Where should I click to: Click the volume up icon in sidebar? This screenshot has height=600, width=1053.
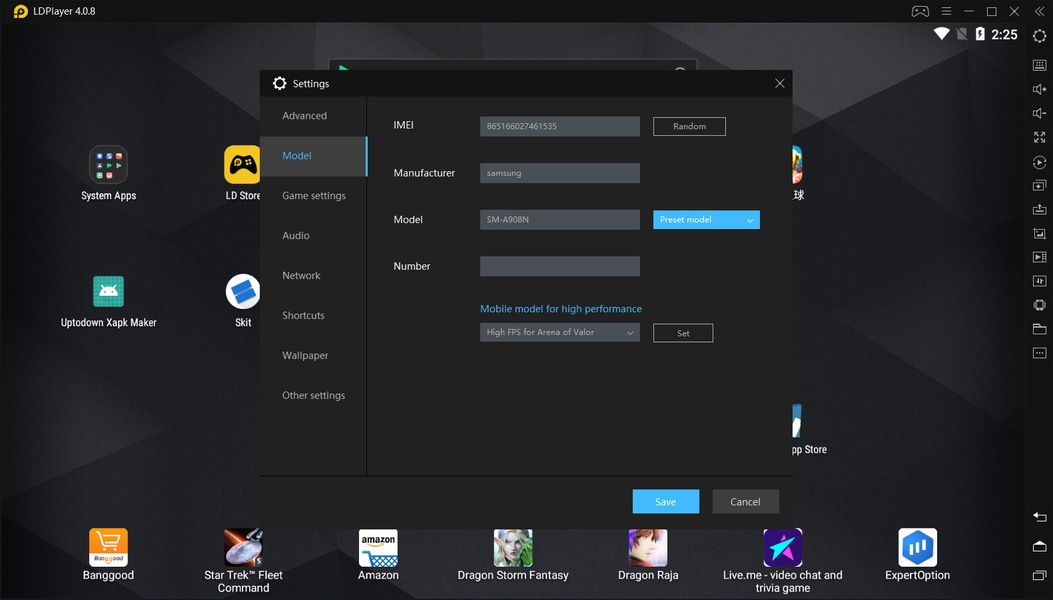click(1039, 89)
